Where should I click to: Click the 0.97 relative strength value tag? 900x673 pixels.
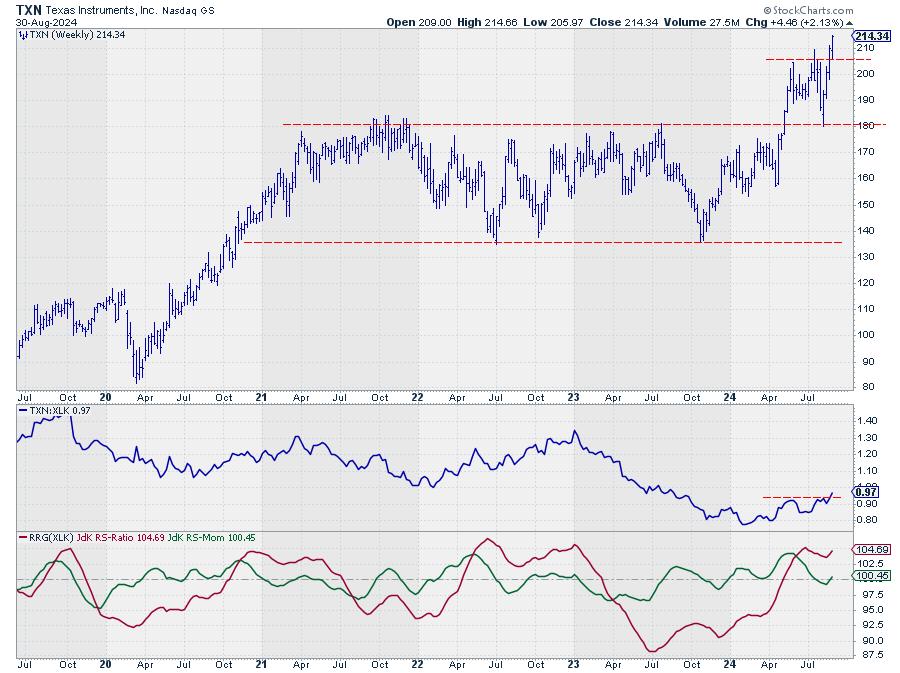click(865, 492)
